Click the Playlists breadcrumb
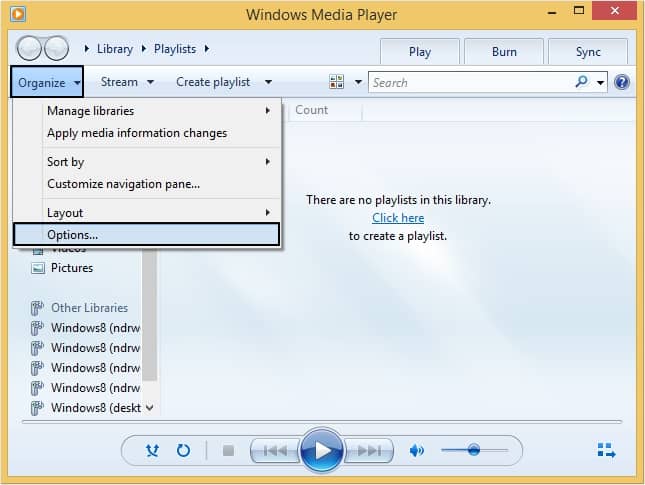The height and width of the screenshot is (485, 645). (x=175, y=49)
